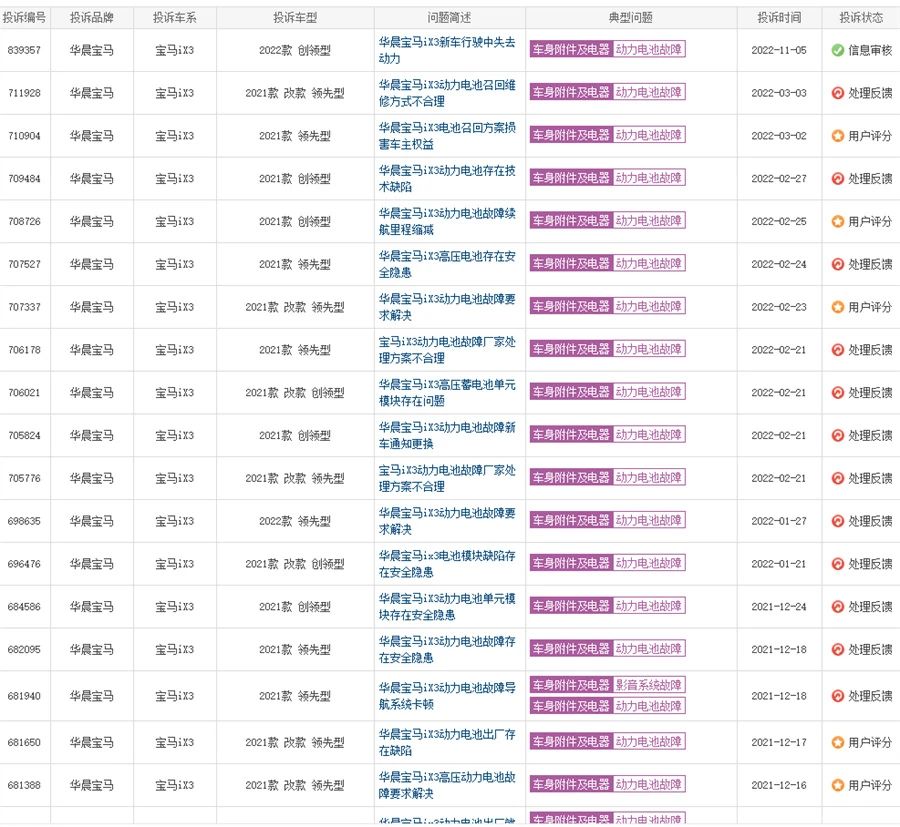900x827 pixels.
Task: Click the '投诉时间' column header
Action: click(x=779, y=18)
